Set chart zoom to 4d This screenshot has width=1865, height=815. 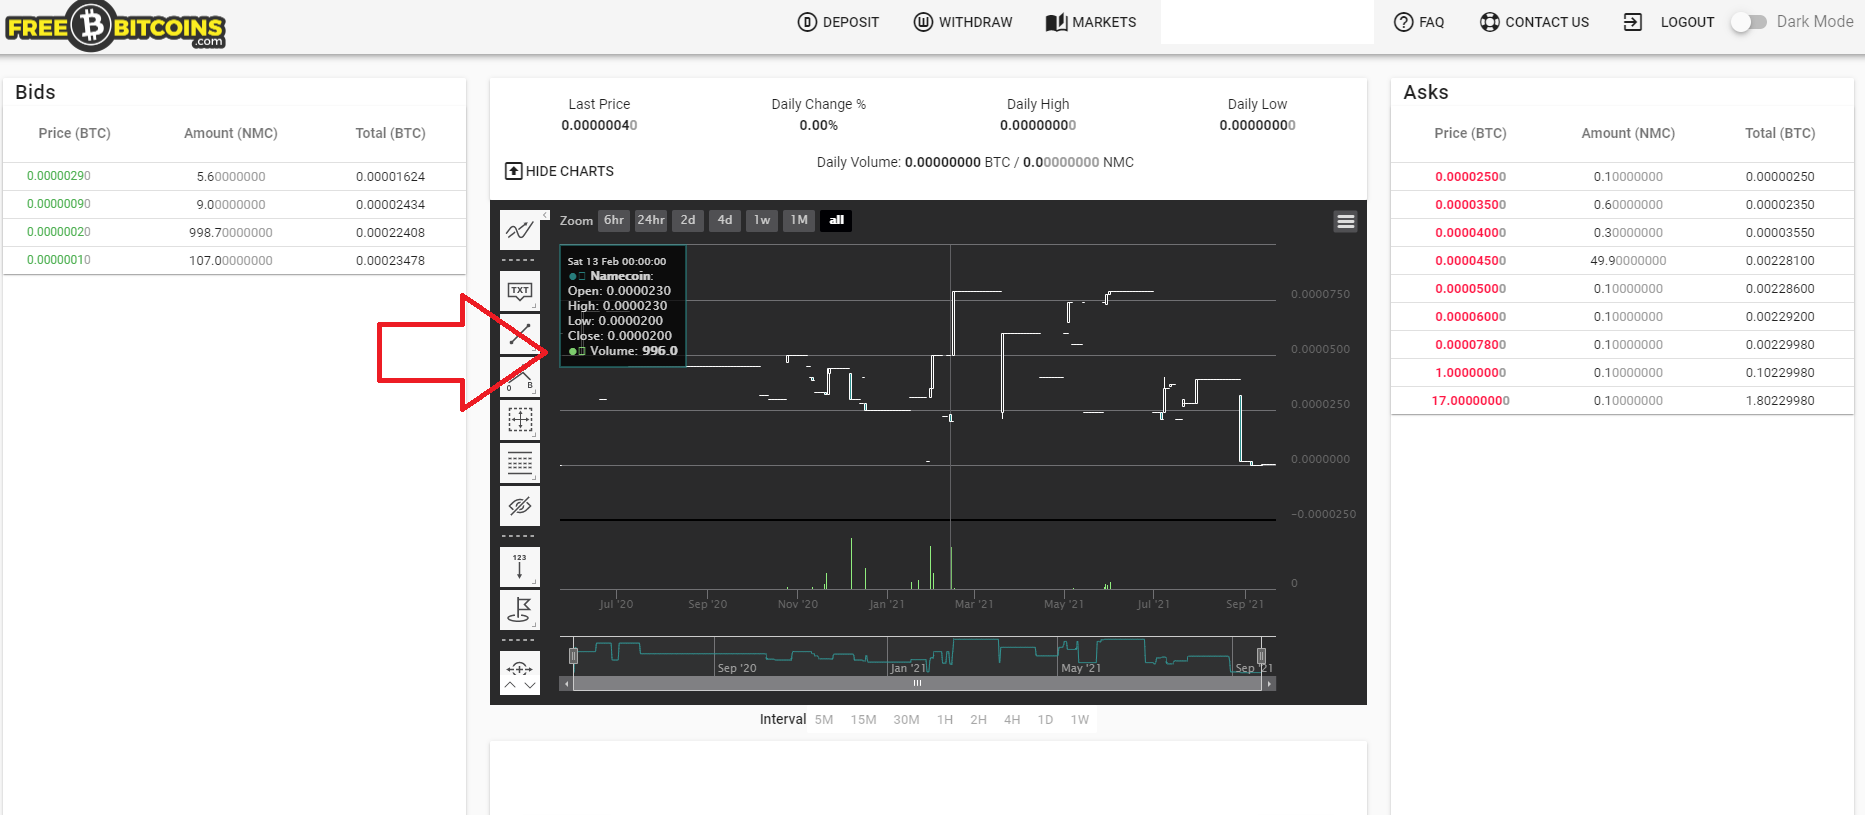click(x=725, y=220)
